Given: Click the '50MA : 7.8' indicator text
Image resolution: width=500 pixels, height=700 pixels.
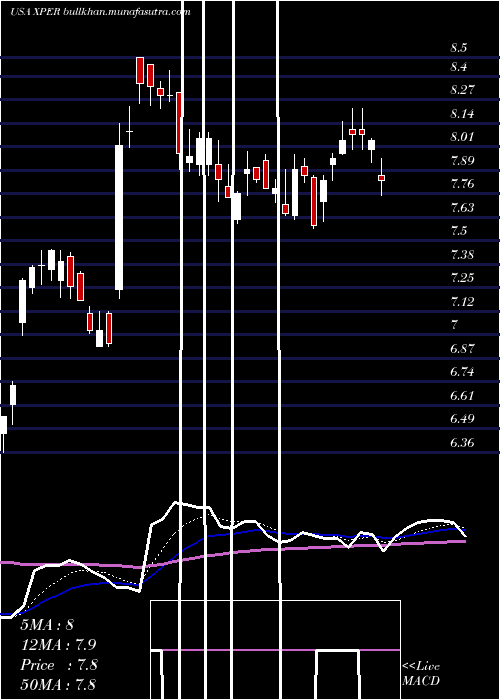Looking at the screenshot, I should [58, 685].
